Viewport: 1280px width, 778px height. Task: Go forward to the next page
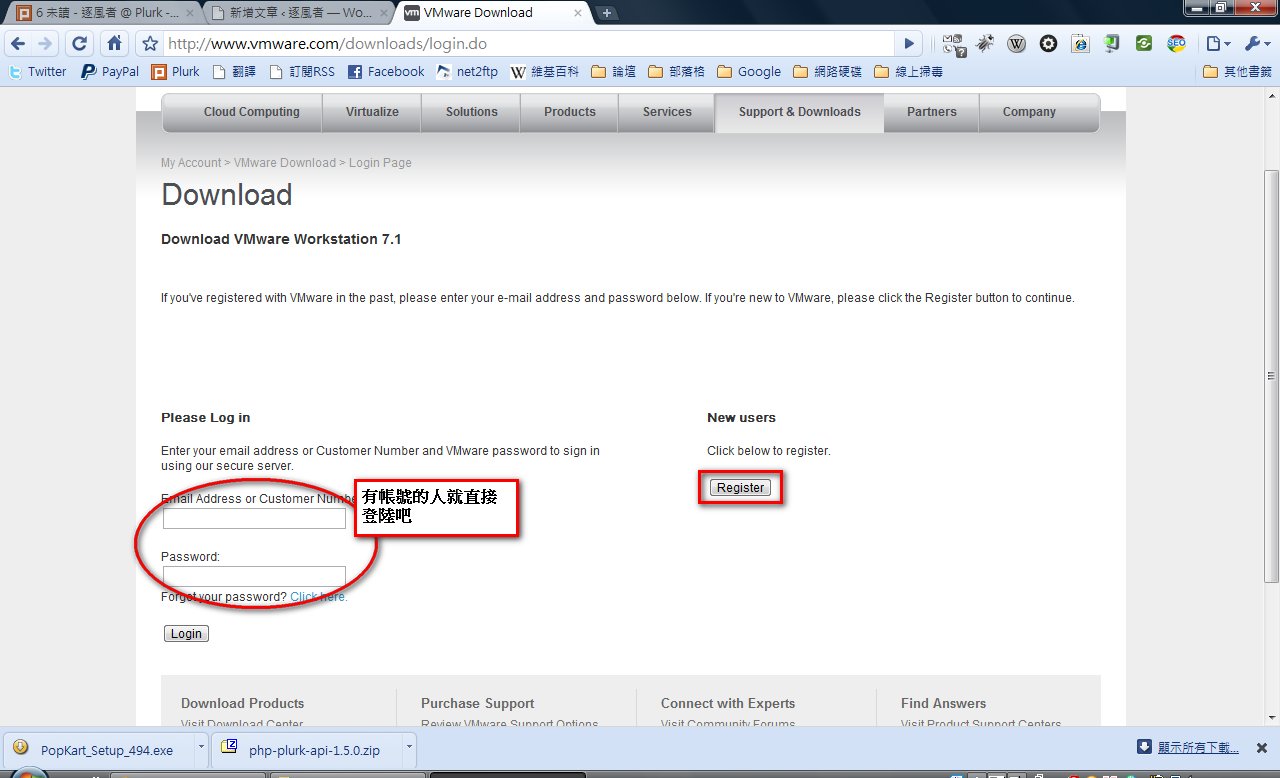tap(45, 44)
